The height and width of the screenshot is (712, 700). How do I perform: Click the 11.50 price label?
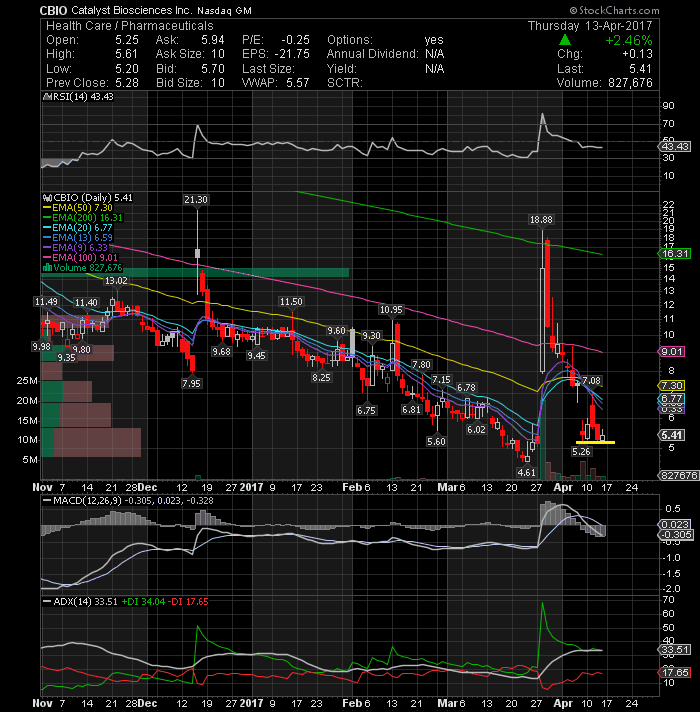point(291,302)
